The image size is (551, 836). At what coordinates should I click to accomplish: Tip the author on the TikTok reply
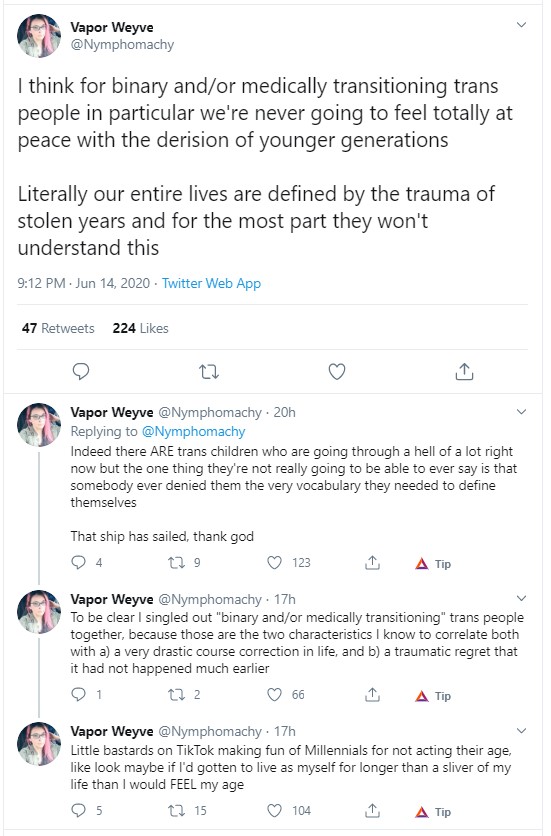(x=433, y=812)
